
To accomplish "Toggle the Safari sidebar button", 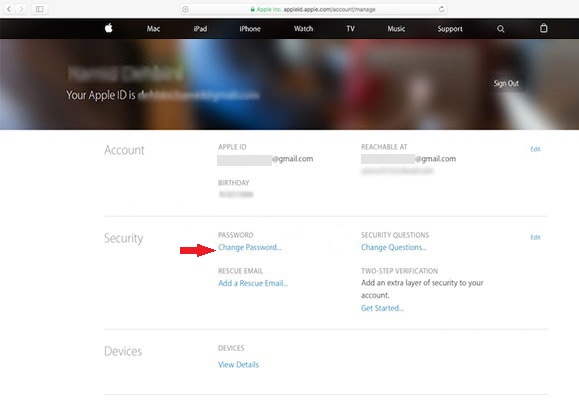I will click(40, 9).
